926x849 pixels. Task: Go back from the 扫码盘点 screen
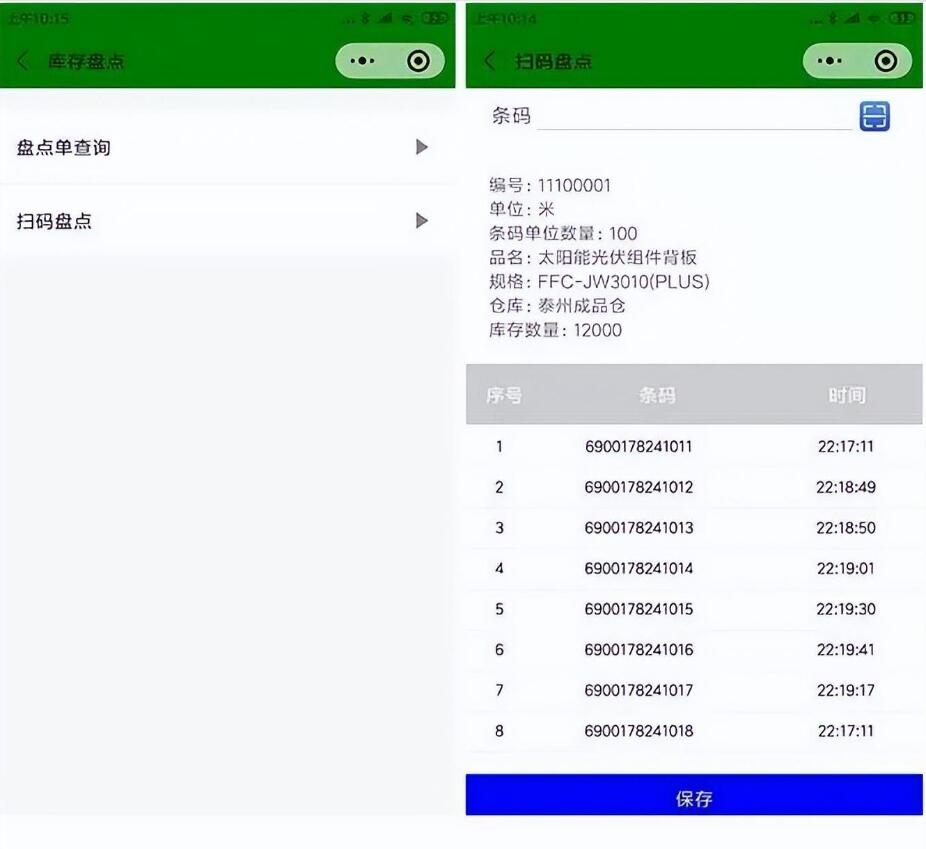pos(489,61)
